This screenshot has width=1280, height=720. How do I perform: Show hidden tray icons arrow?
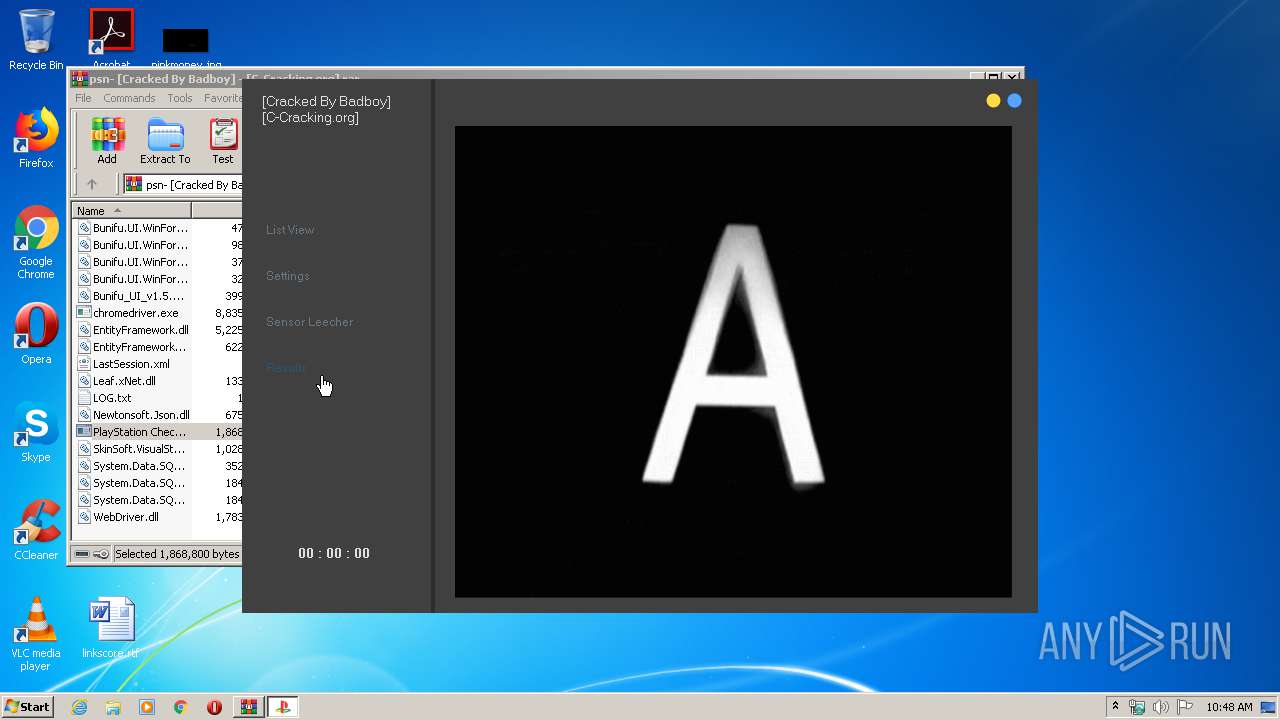click(1115, 707)
